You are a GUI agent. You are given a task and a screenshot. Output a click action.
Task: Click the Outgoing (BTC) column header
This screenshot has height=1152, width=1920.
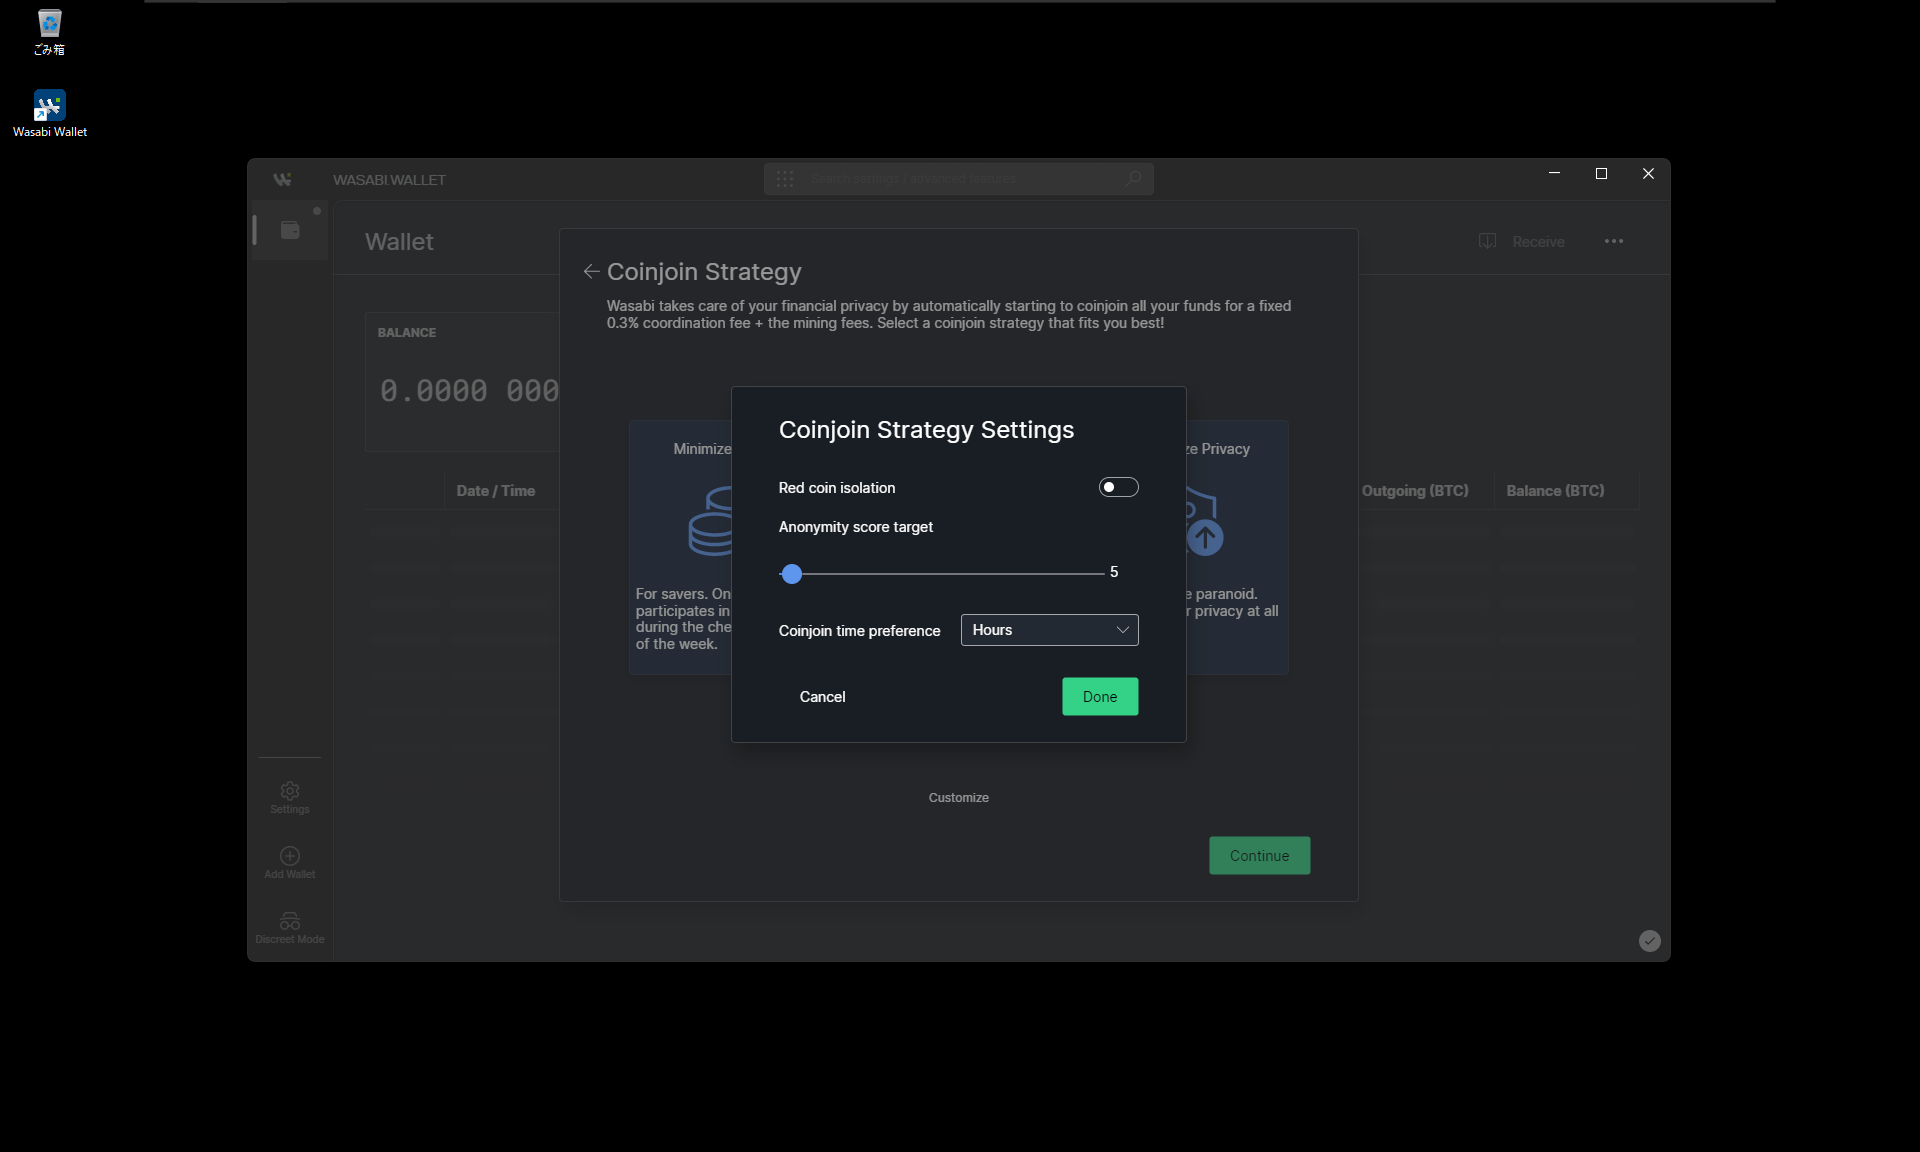pos(1415,491)
